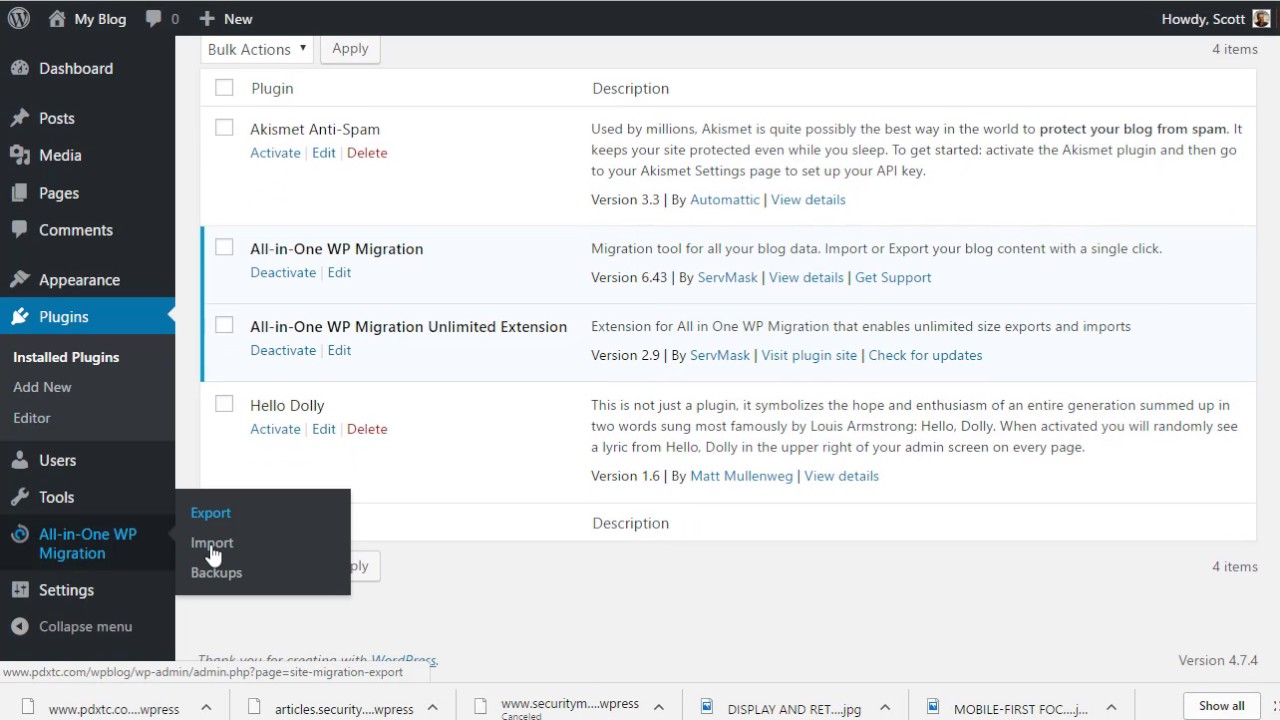Click the MOBILE-FIRST FOC file icon
The width and height of the screenshot is (1280, 720).
933,707
